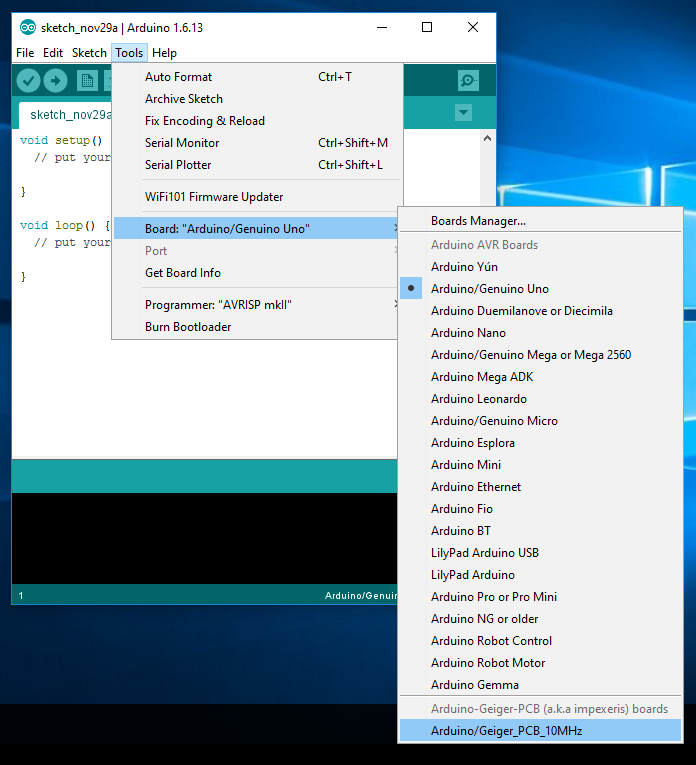Choose Fix Encoding & Reload

point(256,121)
